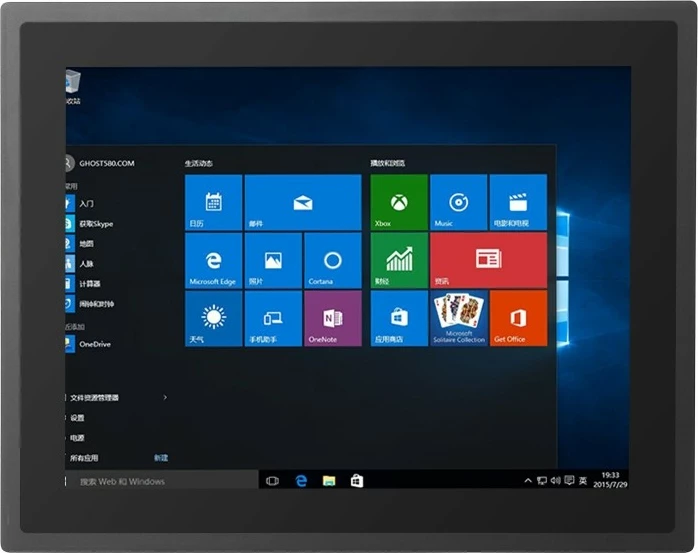Viewport: 698px width, 553px height.
Task: Show hidden system tray icons chevron
Action: [528, 481]
